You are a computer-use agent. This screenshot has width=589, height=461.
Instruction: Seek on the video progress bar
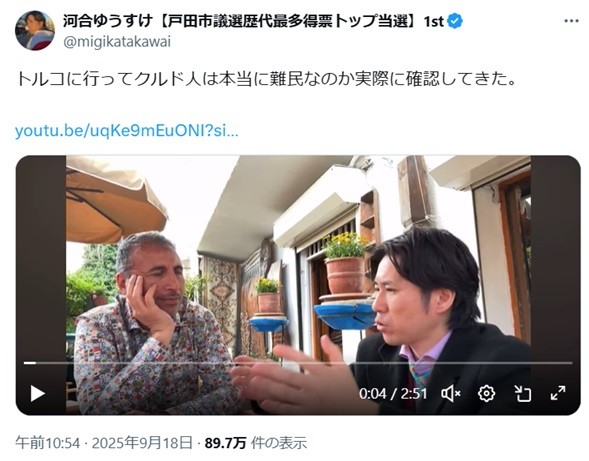click(x=298, y=363)
